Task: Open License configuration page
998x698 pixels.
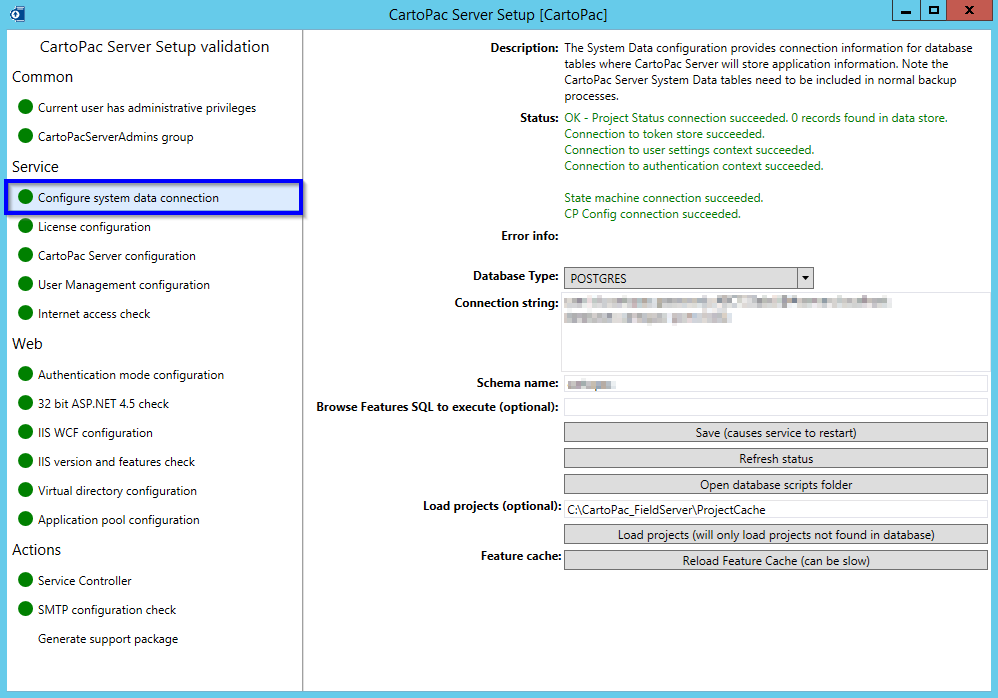Action: pyautogui.click(x=94, y=227)
